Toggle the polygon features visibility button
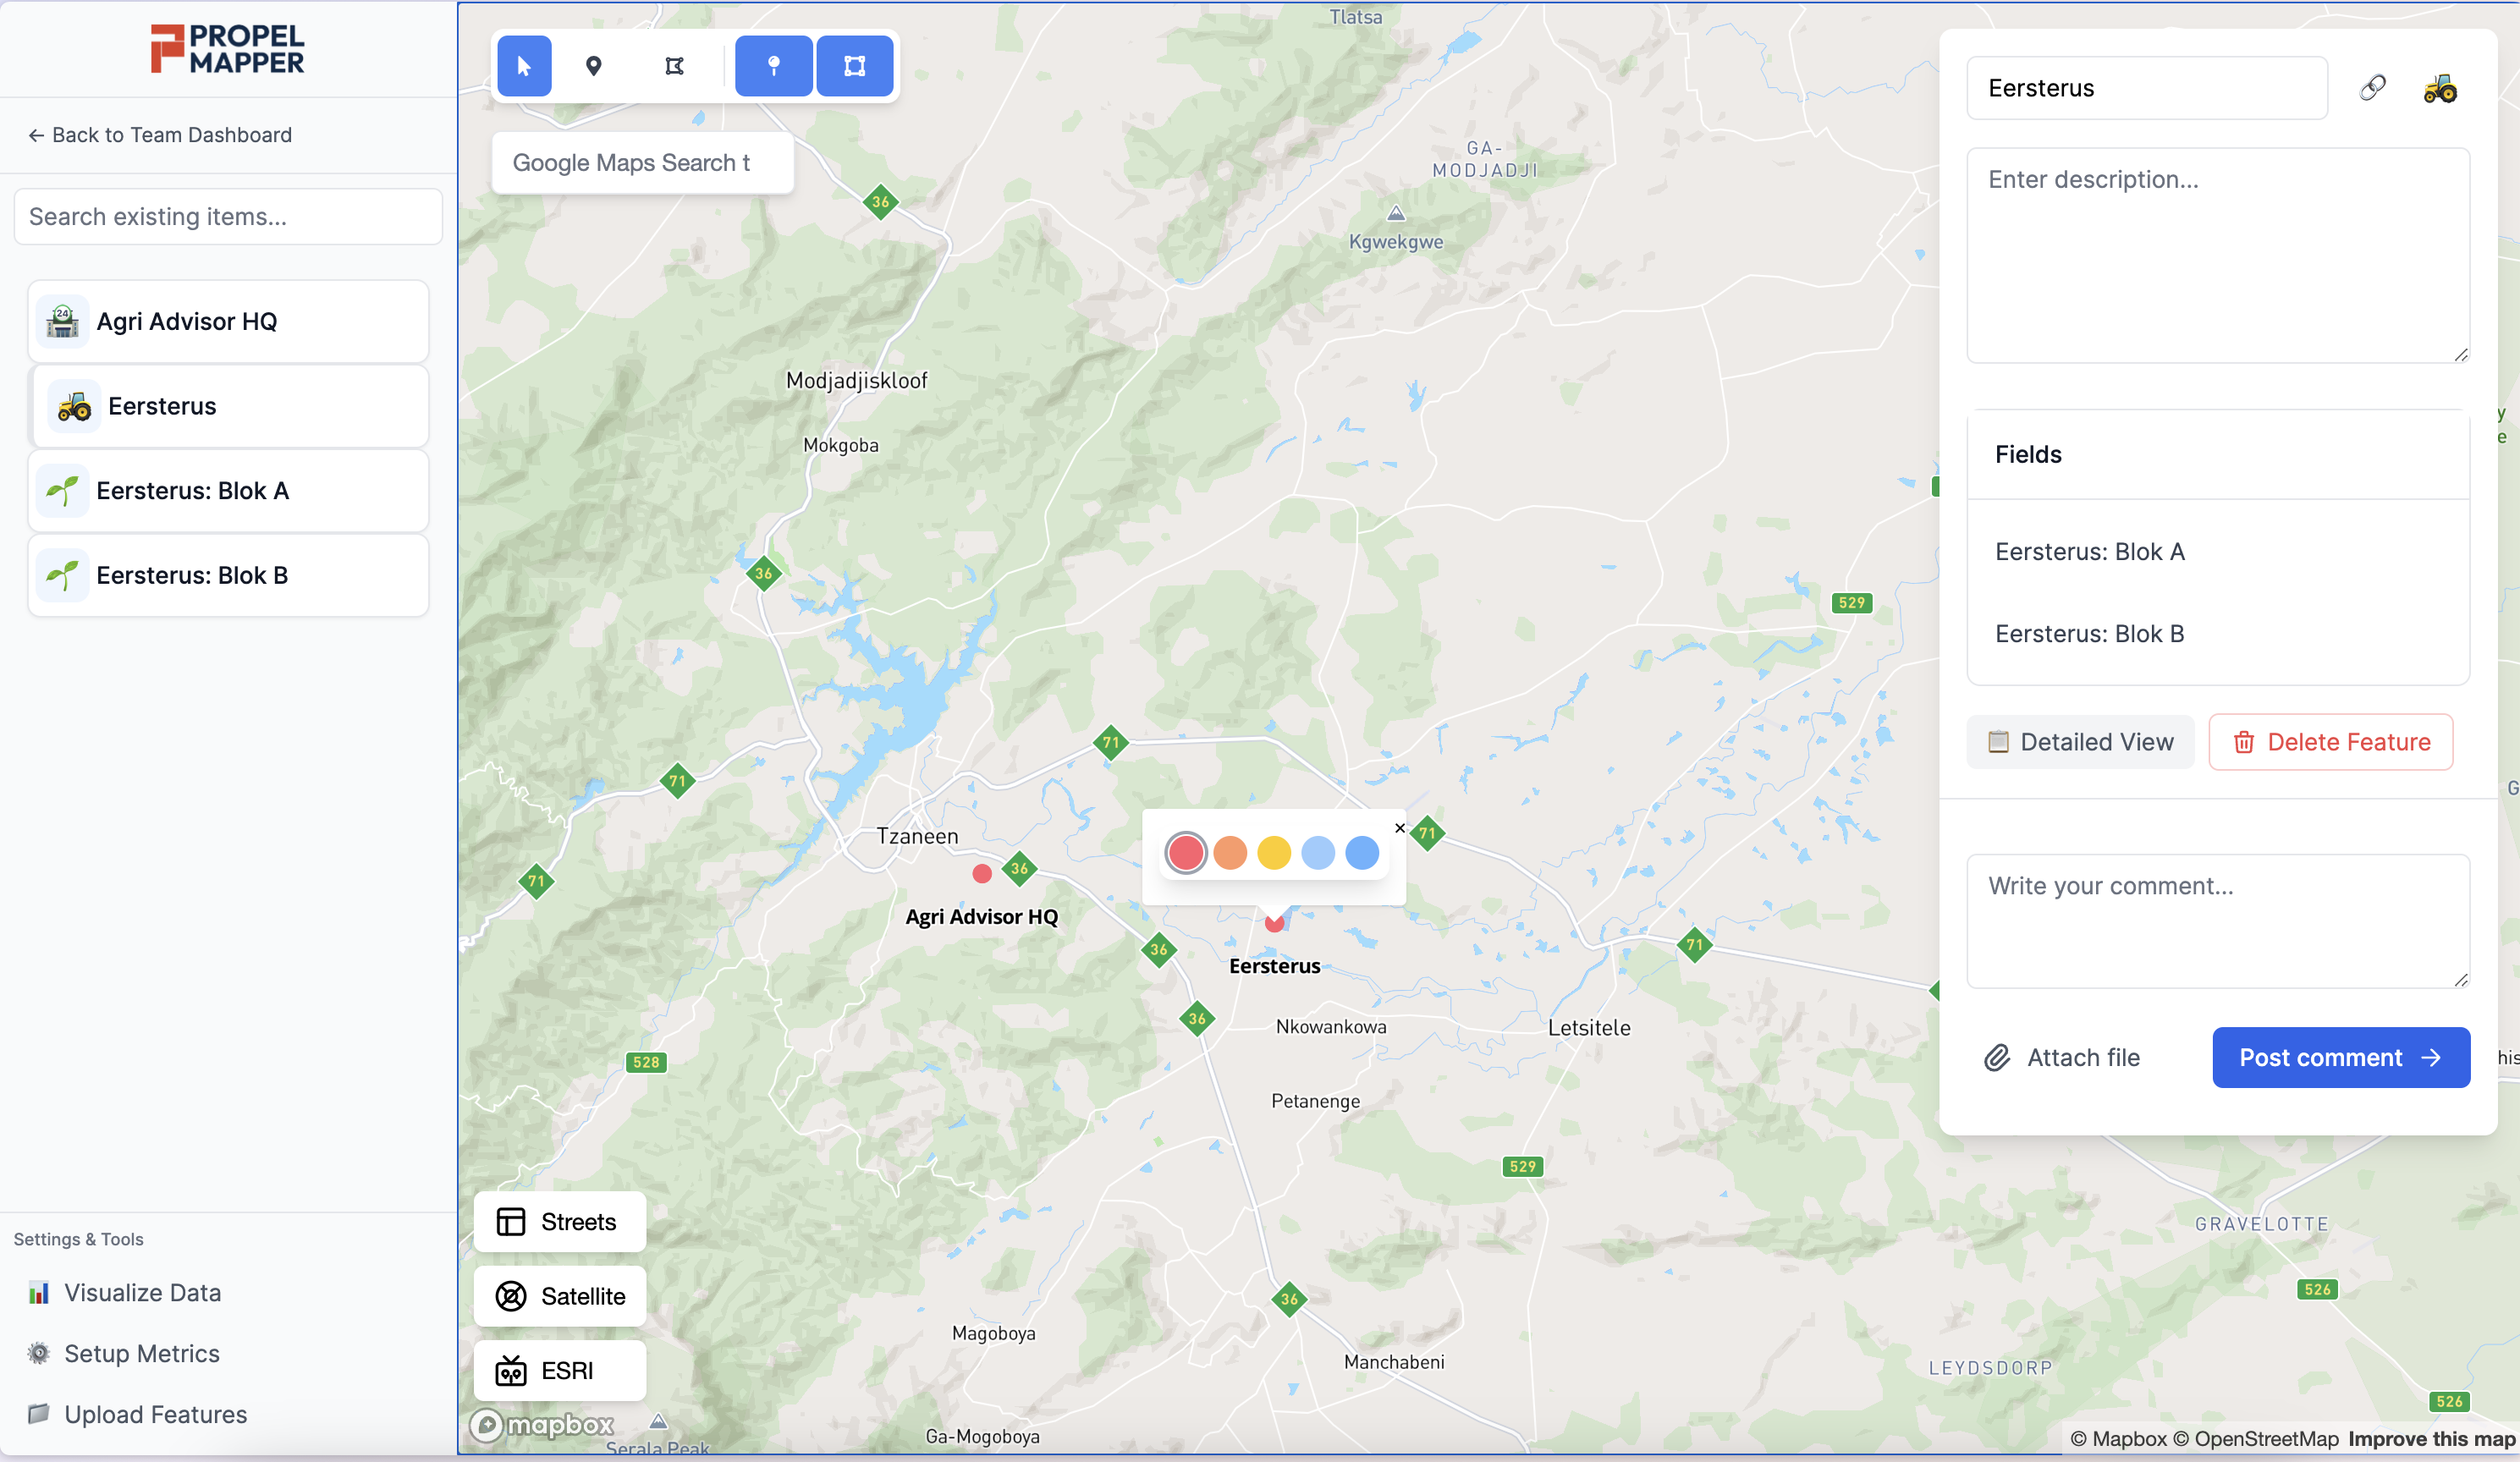 [854, 66]
